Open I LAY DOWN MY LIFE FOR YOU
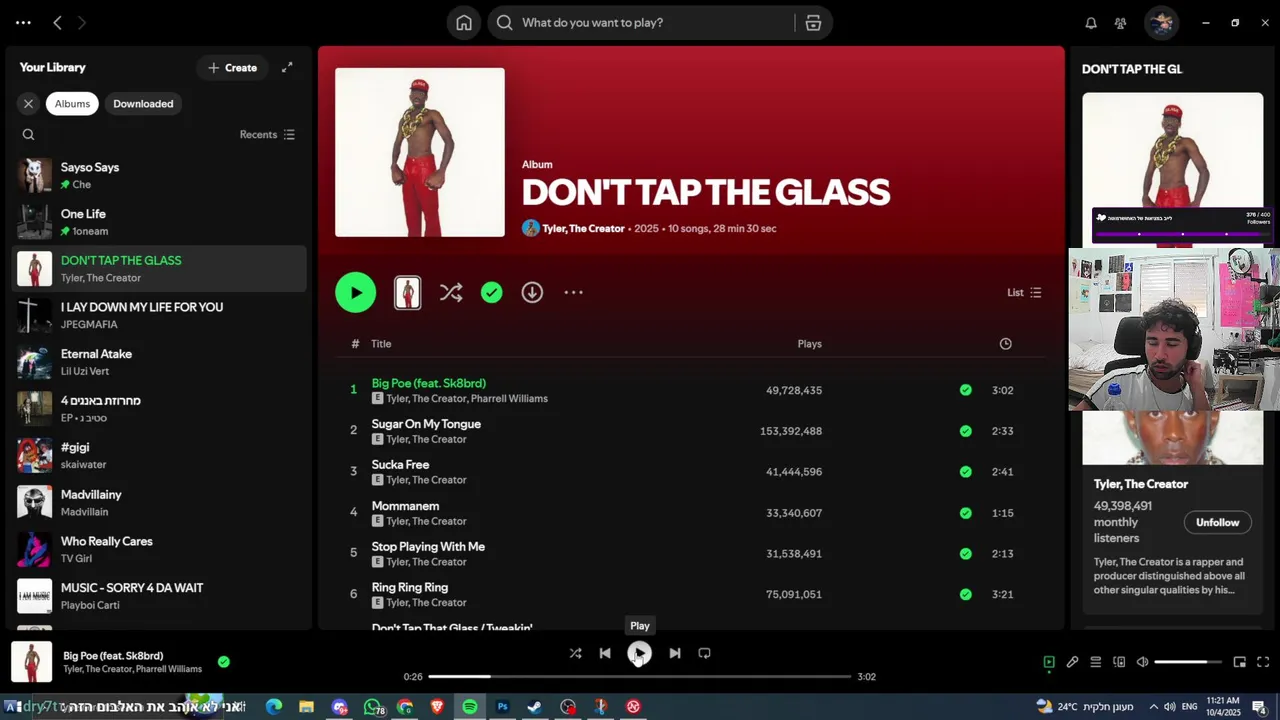 tap(160, 315)
